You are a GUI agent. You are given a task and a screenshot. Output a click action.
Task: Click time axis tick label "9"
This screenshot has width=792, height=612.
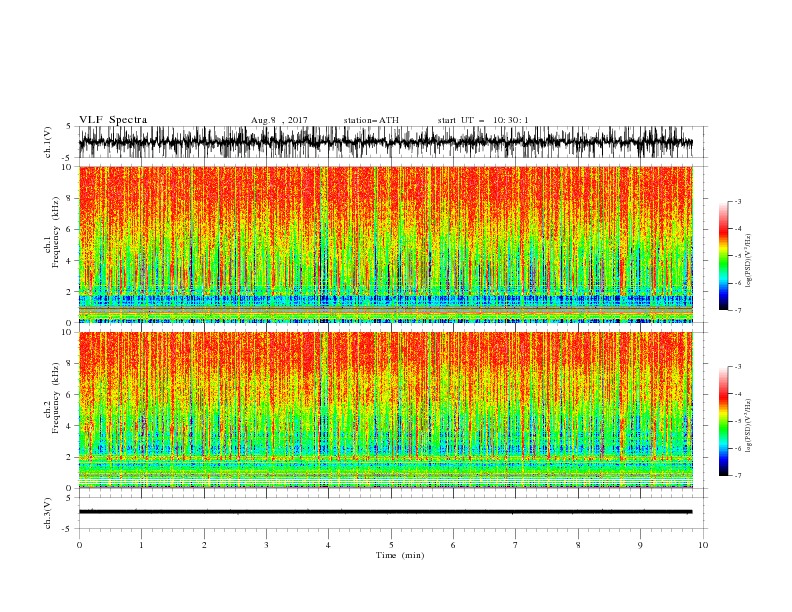coord(640,545)
